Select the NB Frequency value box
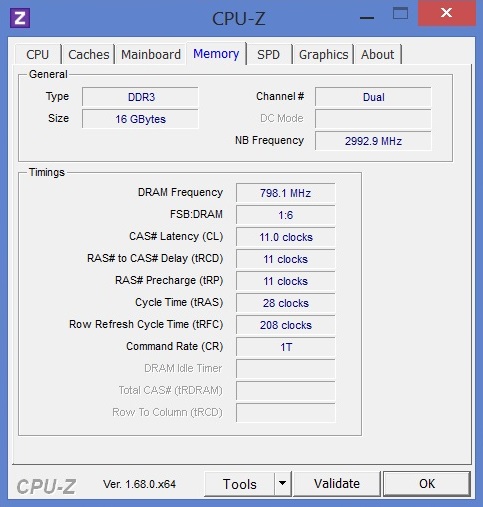 coord(373,141)
